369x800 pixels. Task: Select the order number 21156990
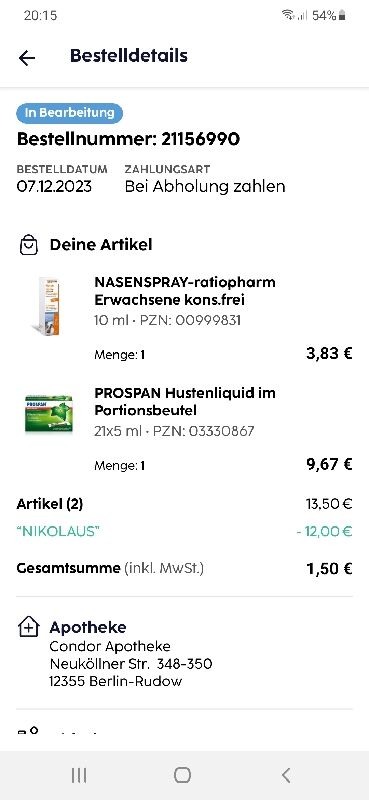click(x=201, y=139)
